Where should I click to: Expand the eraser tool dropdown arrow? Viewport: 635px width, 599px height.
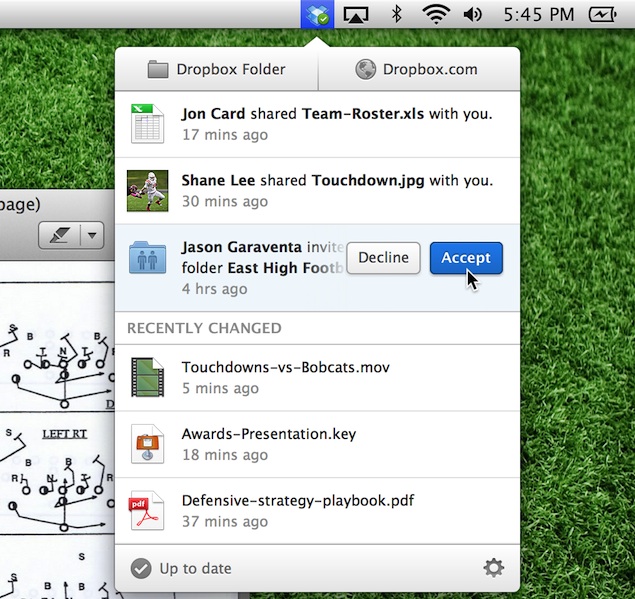(x=92, y=235)
